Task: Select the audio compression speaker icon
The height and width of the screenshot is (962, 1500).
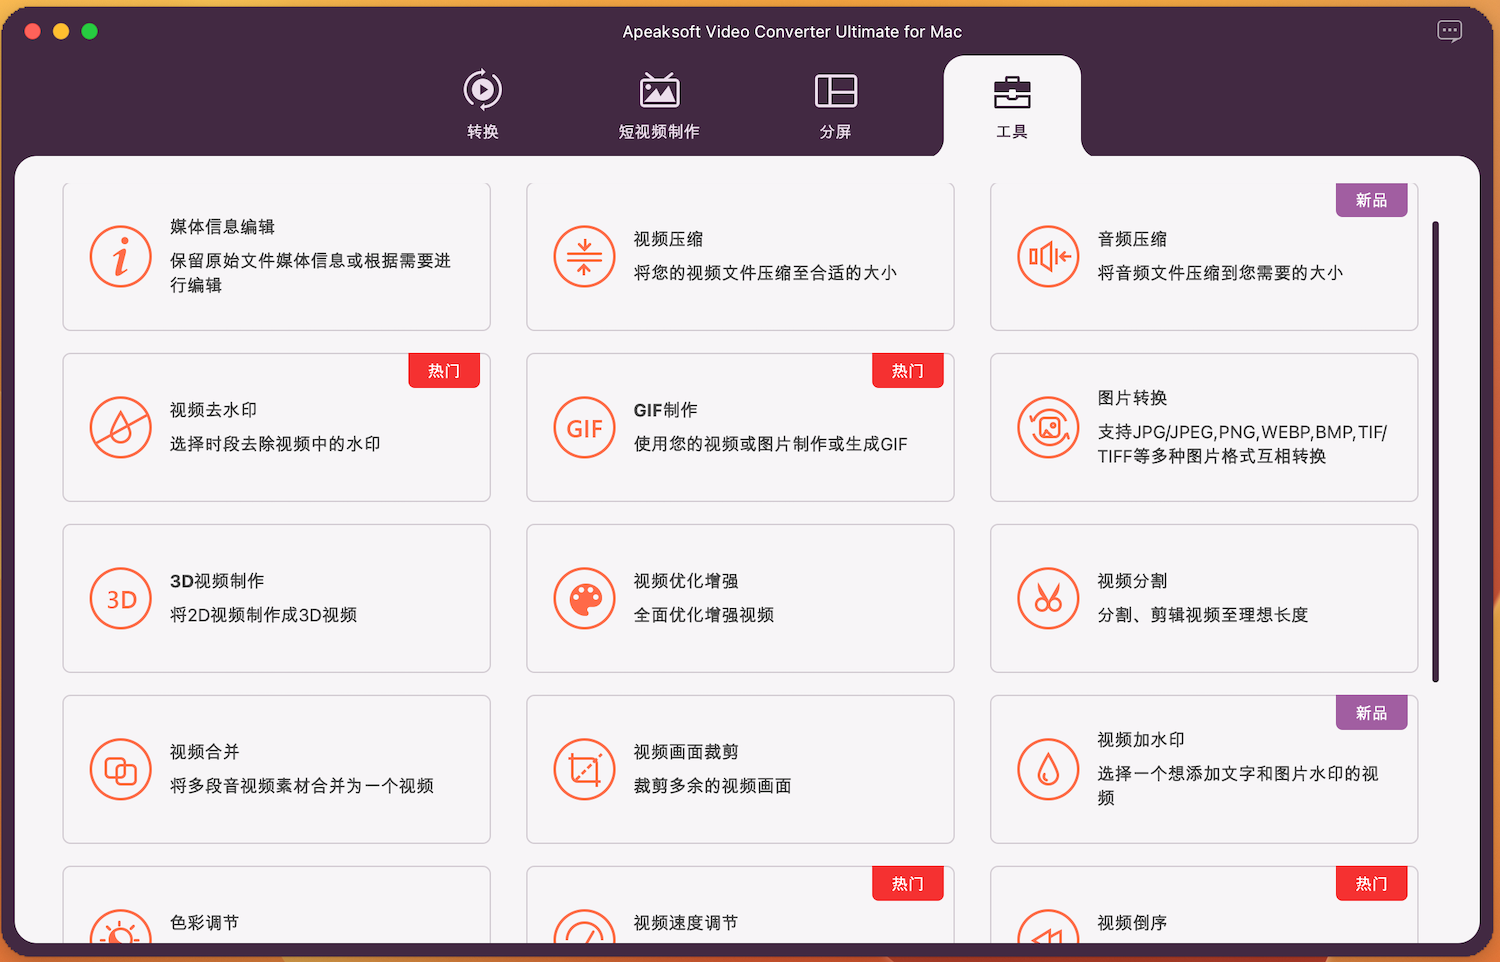Action: tap(1048, 256)
